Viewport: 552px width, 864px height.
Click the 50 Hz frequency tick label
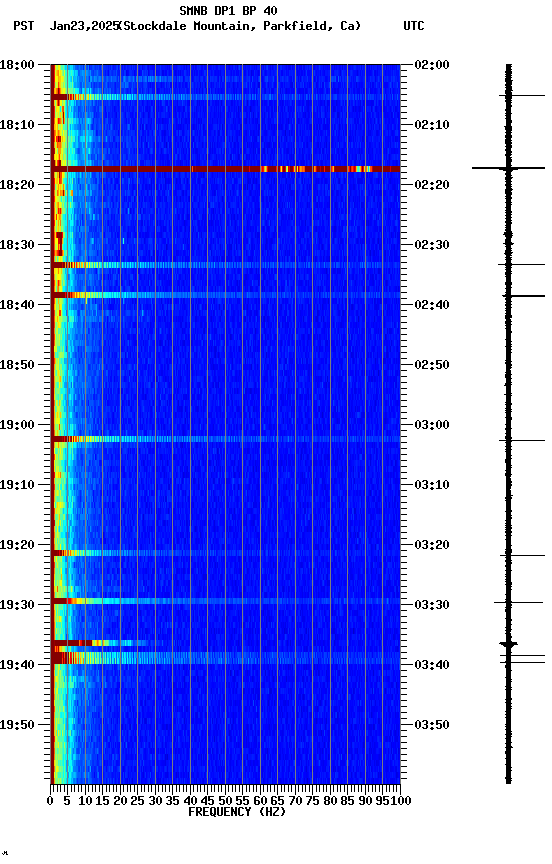(x=225, y=801)
